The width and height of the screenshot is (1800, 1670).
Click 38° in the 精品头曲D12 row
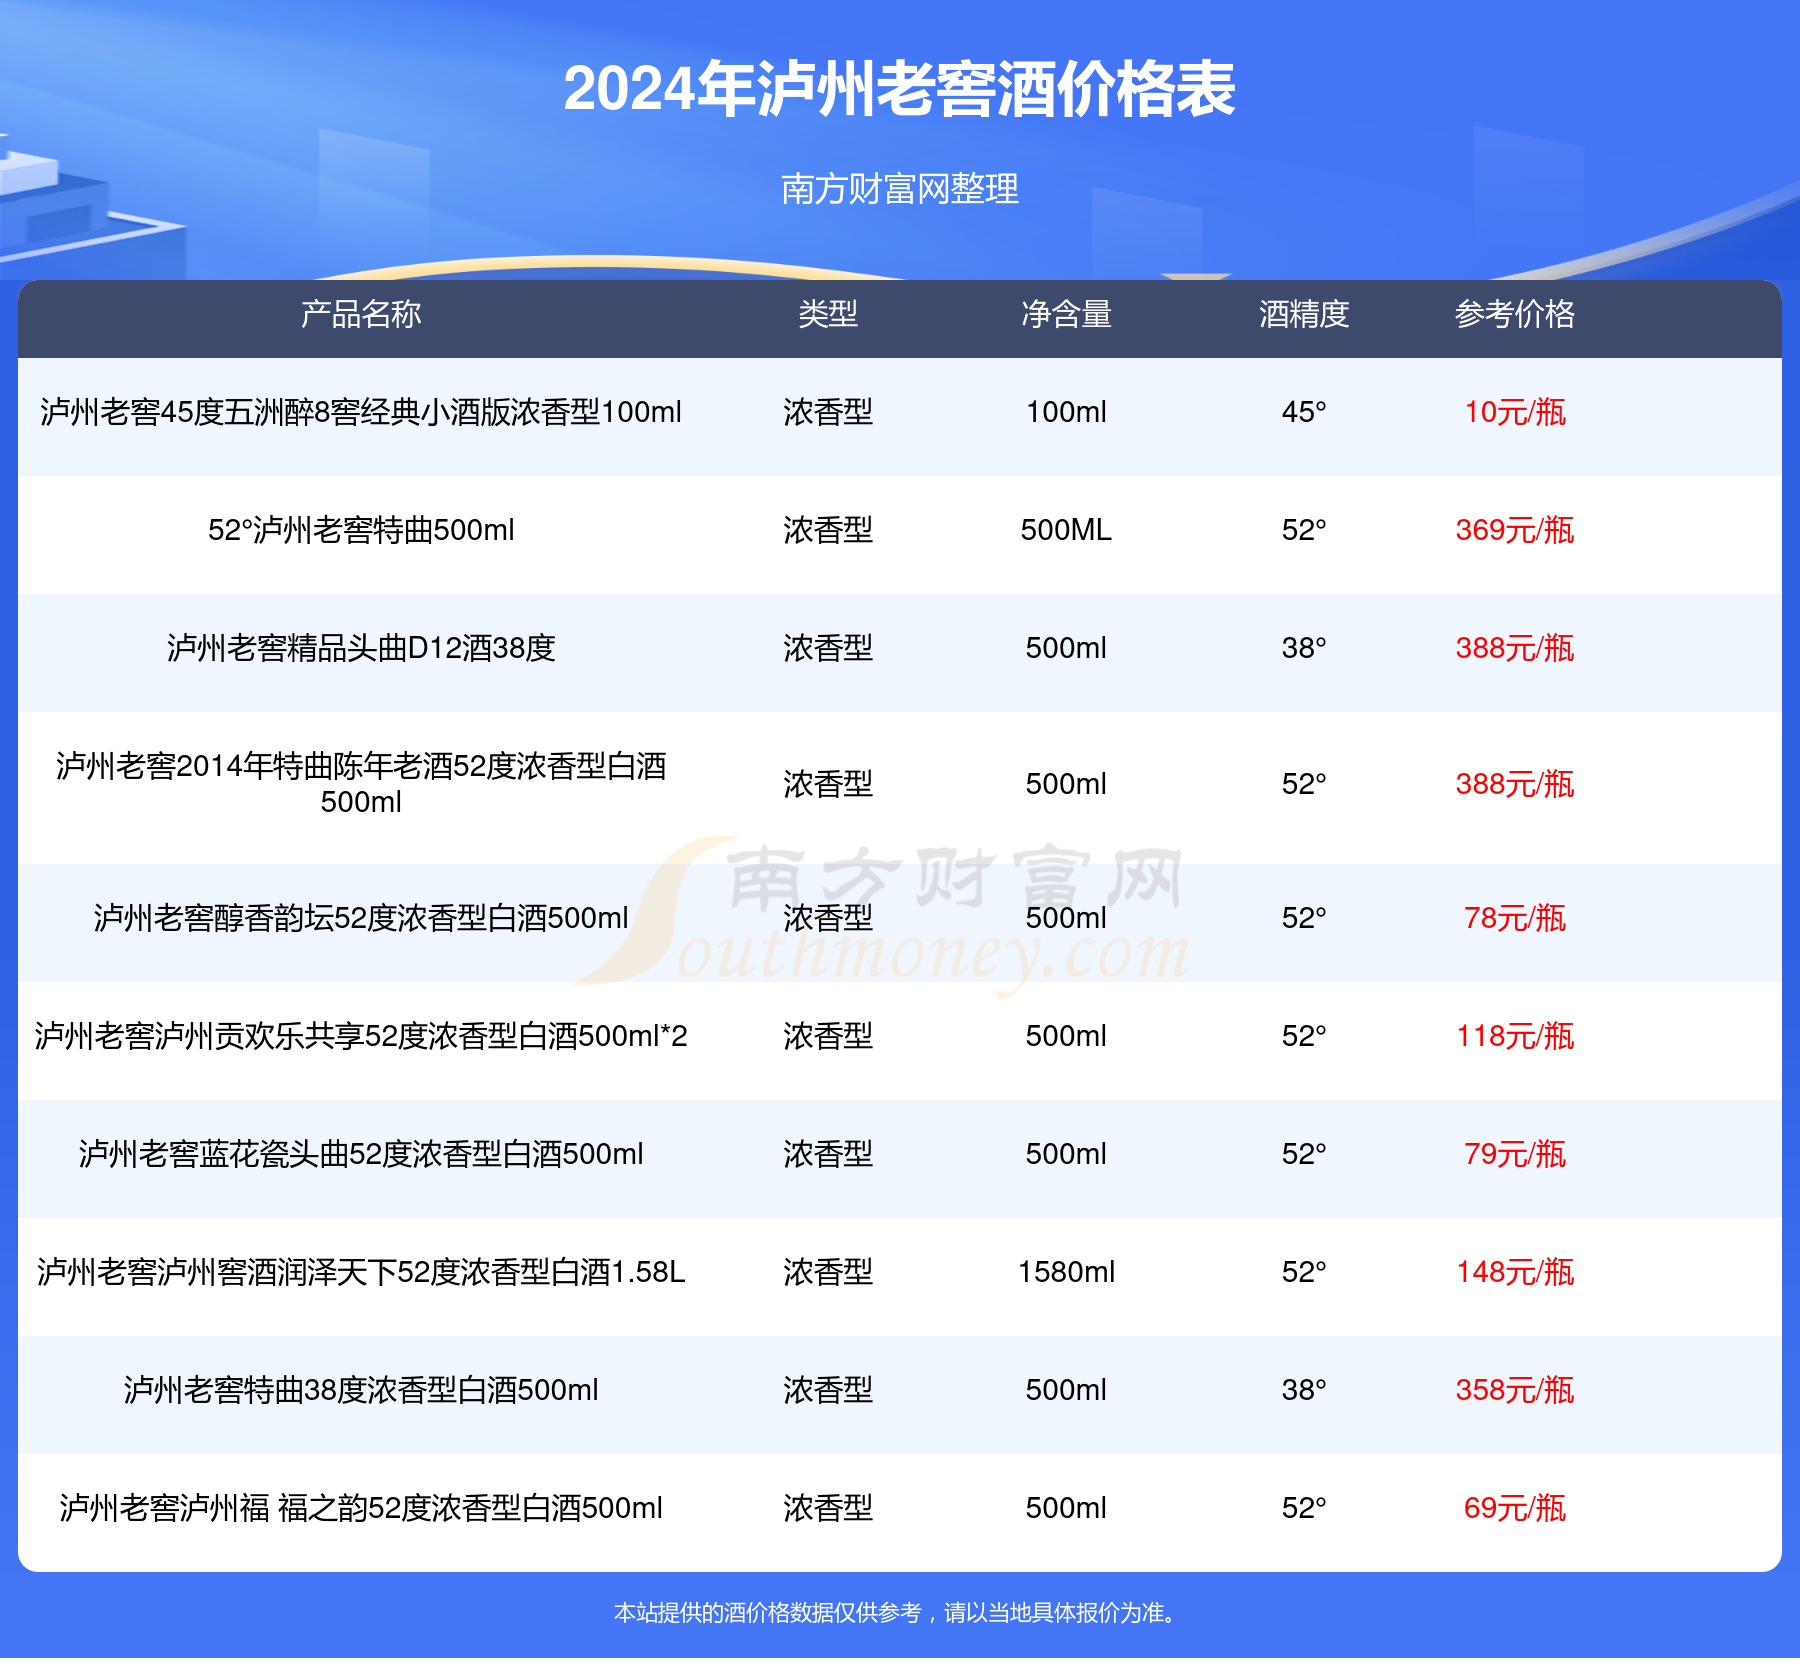[x=1304, y=648]
